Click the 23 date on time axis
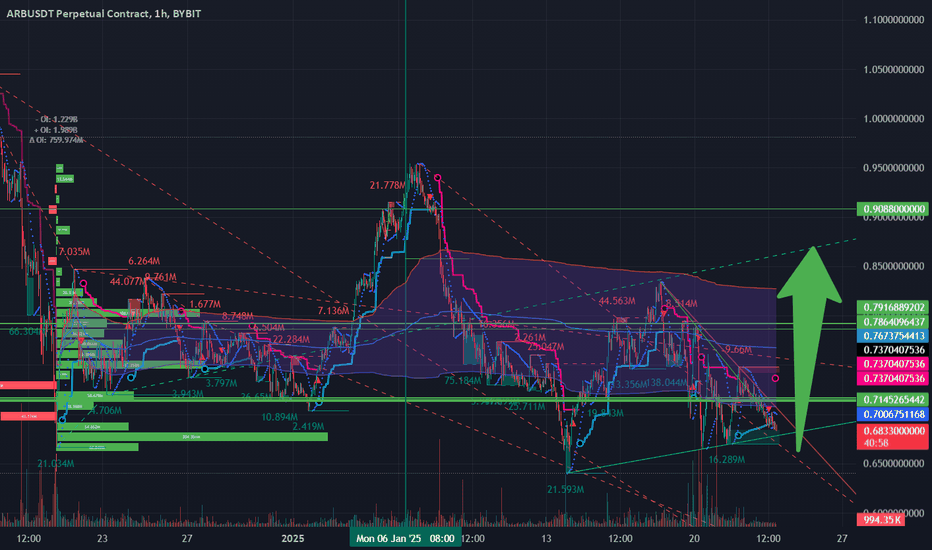 pos(102,539)
